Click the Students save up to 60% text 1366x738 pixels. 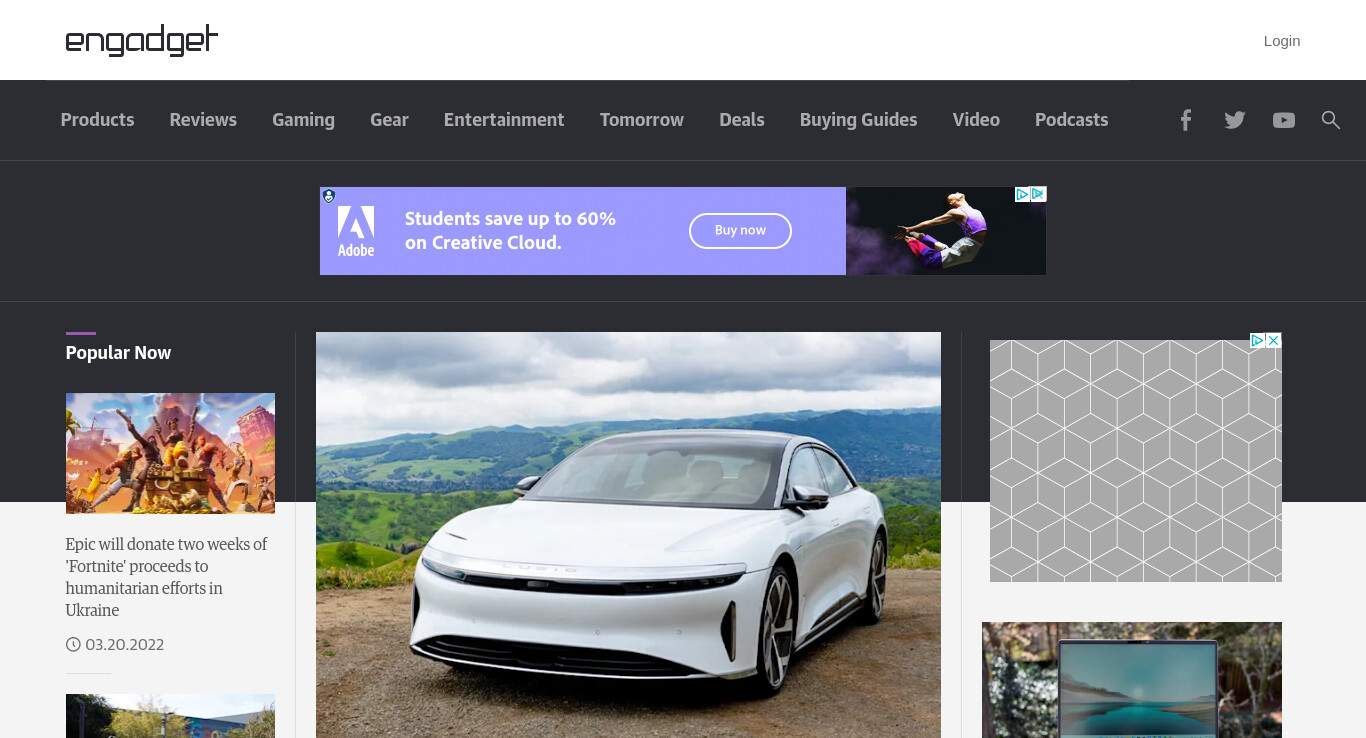point(510,231)
